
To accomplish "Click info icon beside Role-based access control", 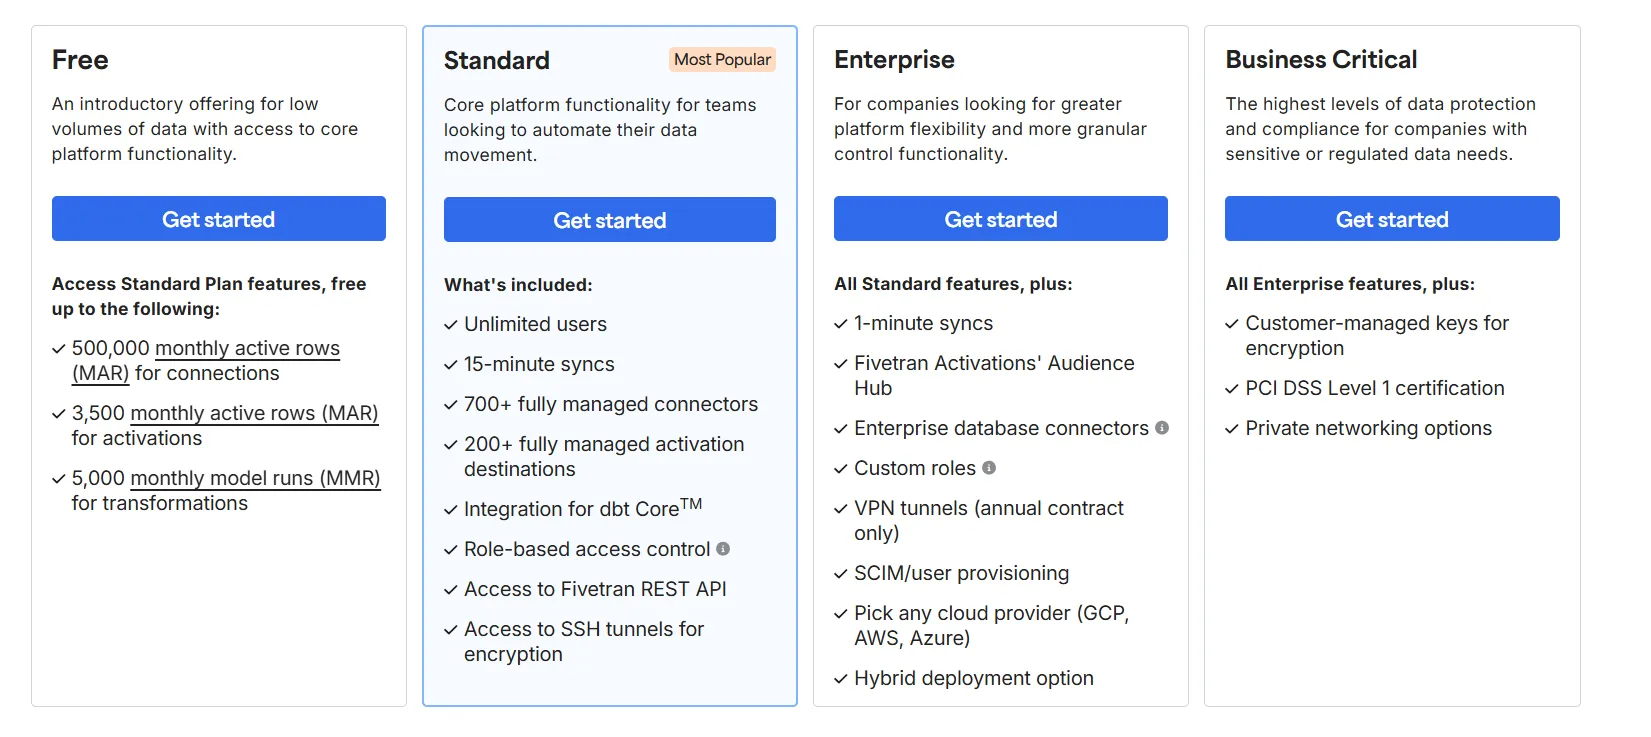I will click(723, 549).
